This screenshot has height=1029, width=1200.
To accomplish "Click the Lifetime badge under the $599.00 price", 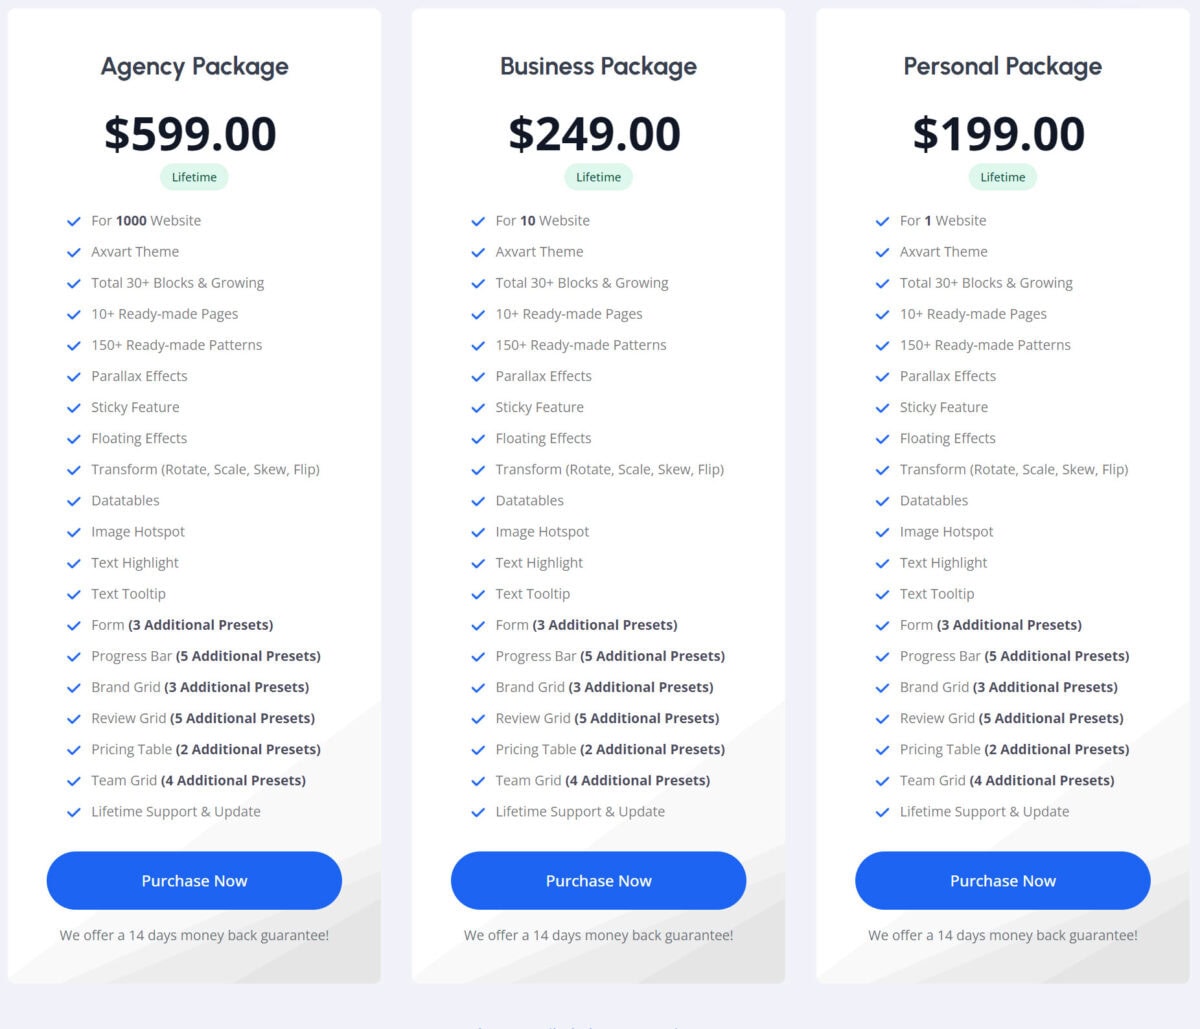I will [194, 176].
